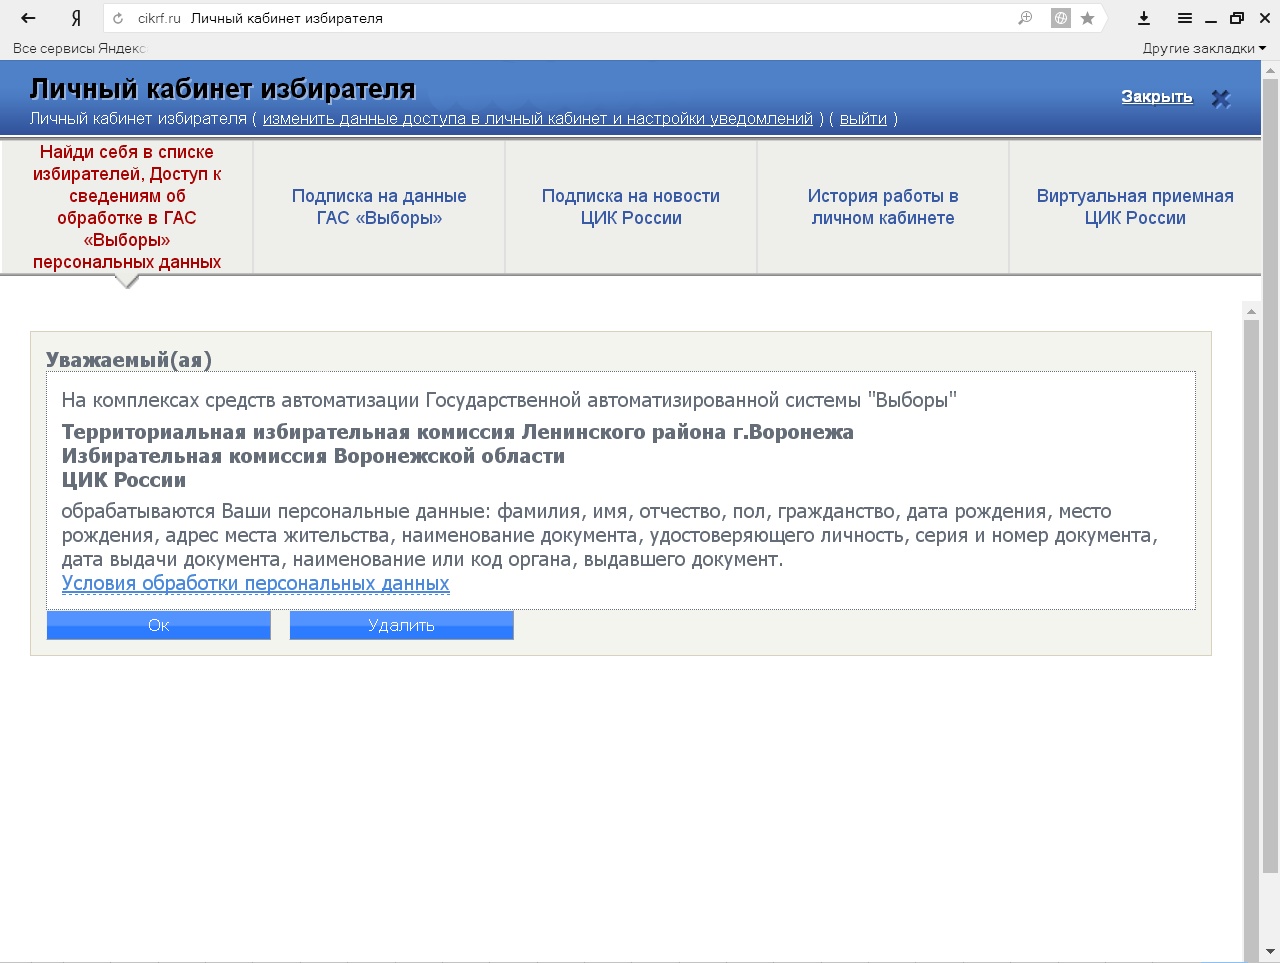Switch to Подписка на новости ЦИК России tab
The width and height of the screenshot is (1280, 963).
click(631, 207)
